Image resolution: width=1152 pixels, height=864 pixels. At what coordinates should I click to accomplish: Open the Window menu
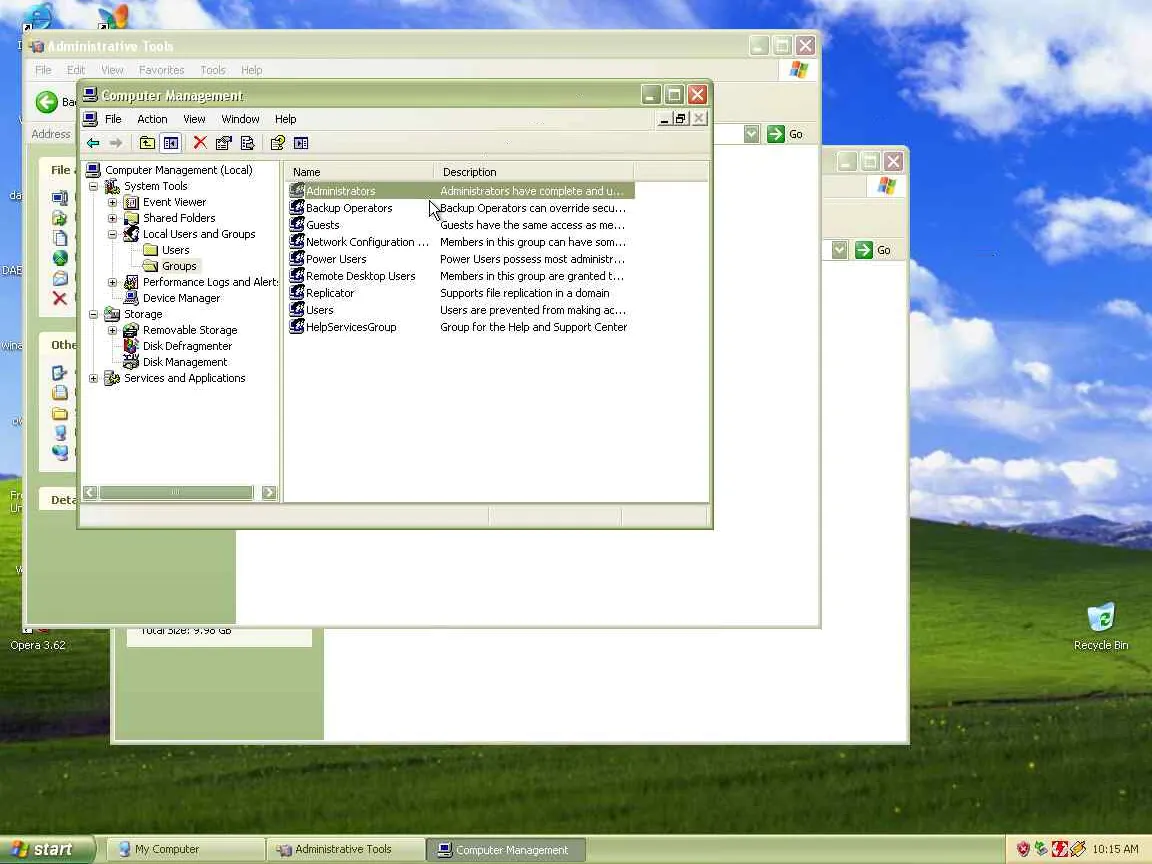[x=240, y=119]
